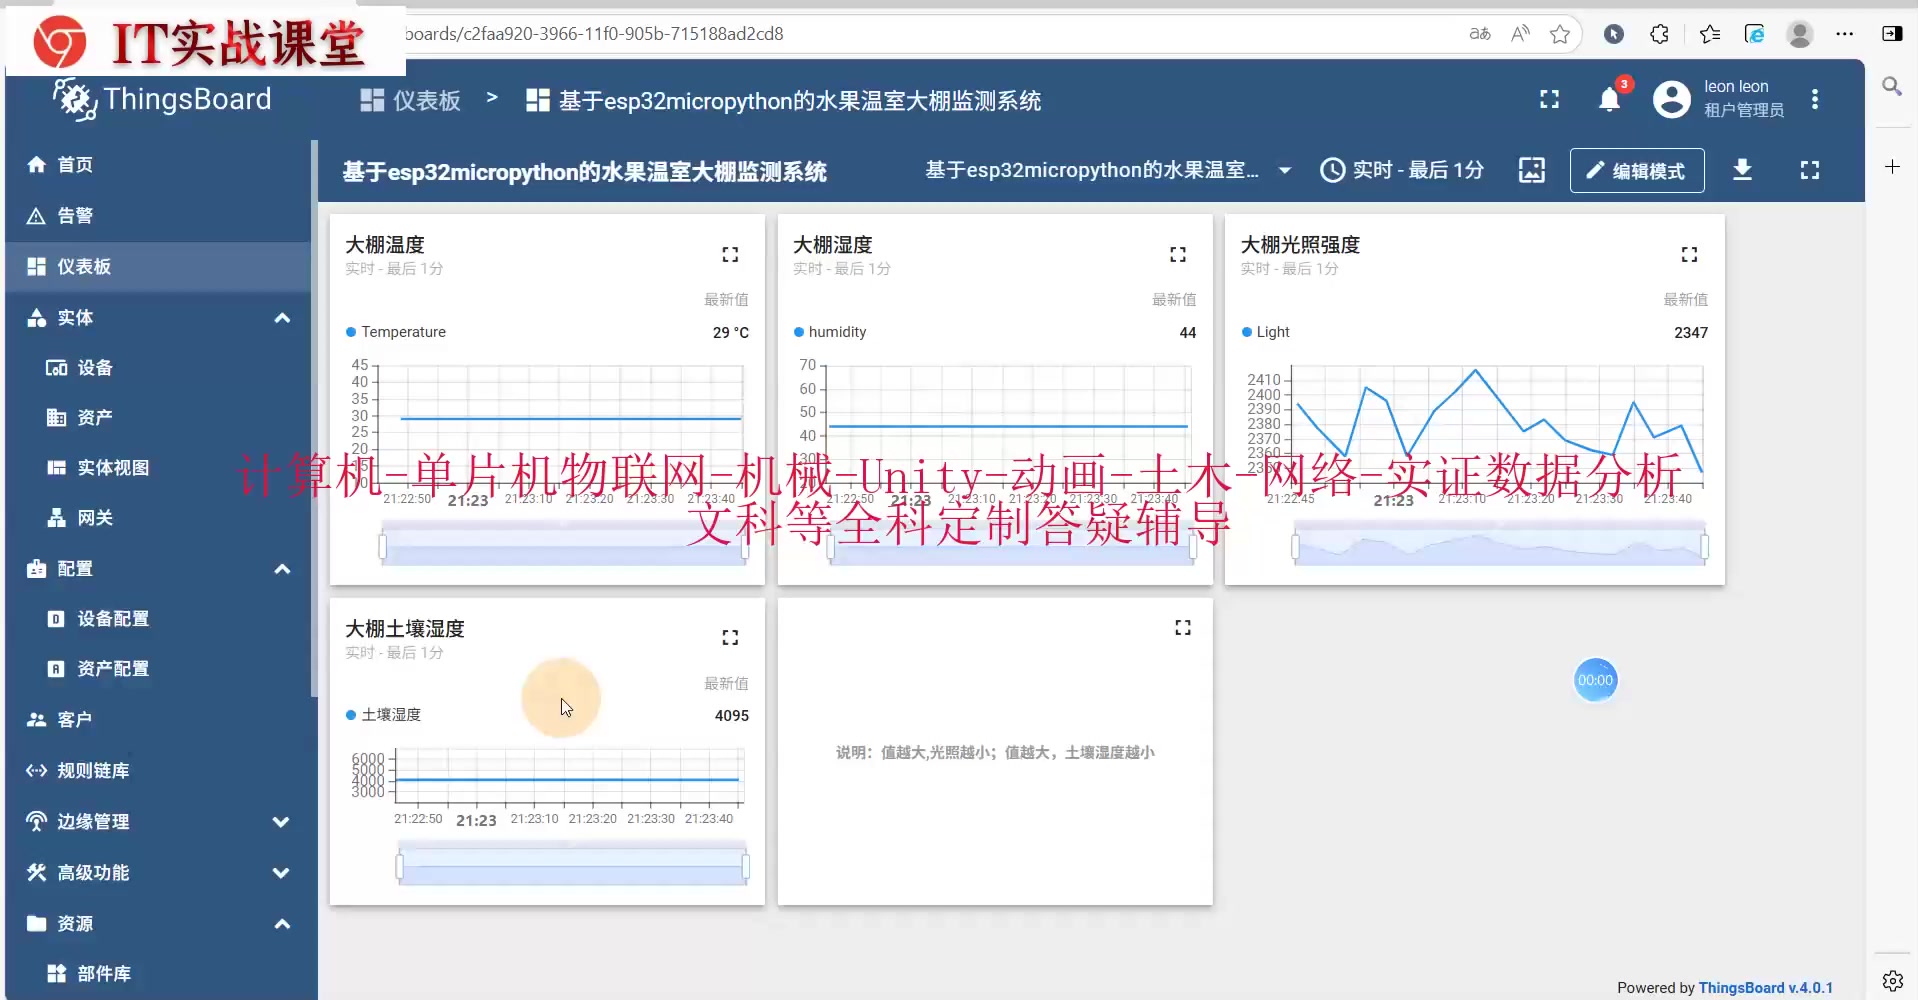Download the dashboard via the download icon

(x=1743, y=170)
